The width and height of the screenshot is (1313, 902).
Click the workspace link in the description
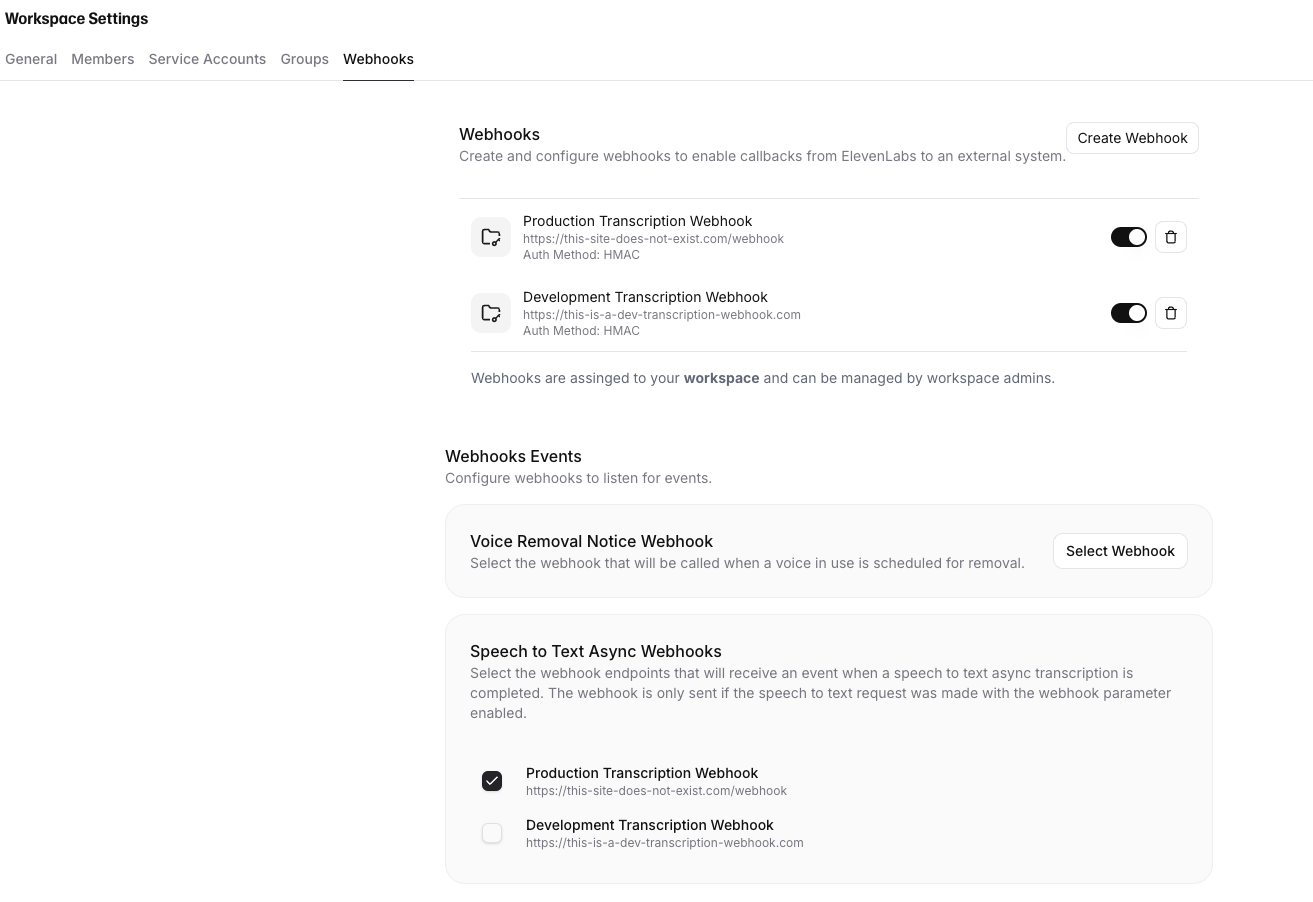pyautogui.click(x=721, y=378)
